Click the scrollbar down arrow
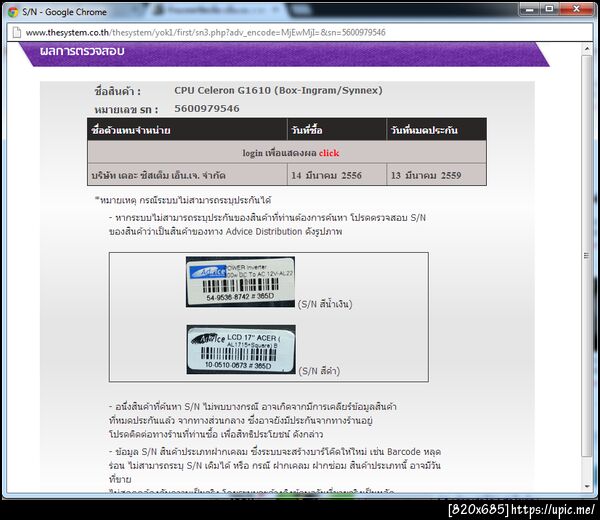This screenshot has height=520, width=600. click(x=587, y=486)
